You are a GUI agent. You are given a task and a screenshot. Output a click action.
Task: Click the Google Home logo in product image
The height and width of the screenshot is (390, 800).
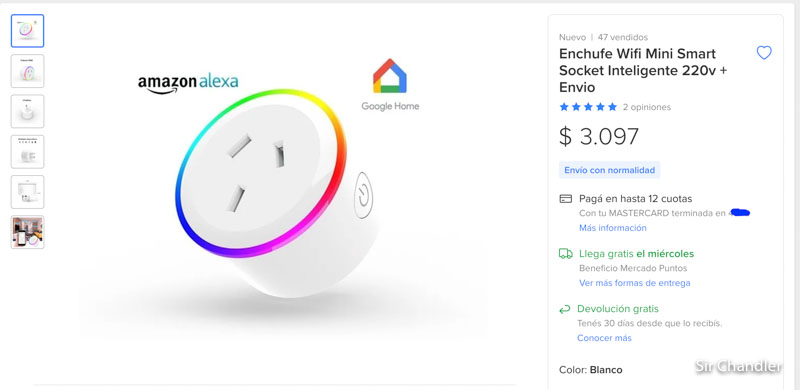click(390, 85)
